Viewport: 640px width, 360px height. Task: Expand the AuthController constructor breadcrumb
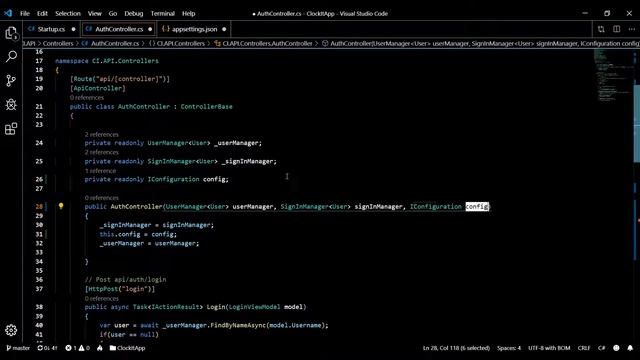tap(481, 43)
